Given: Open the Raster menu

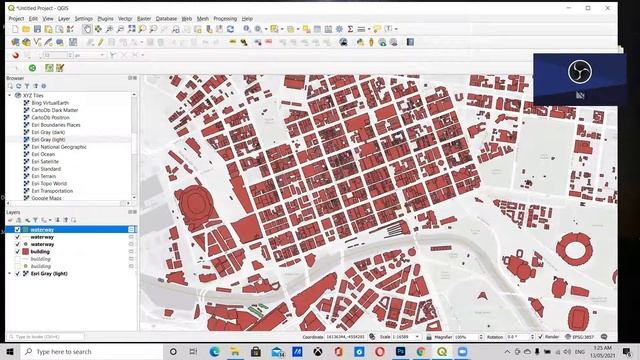Looking at the screenshot, I should pos(144,18).
